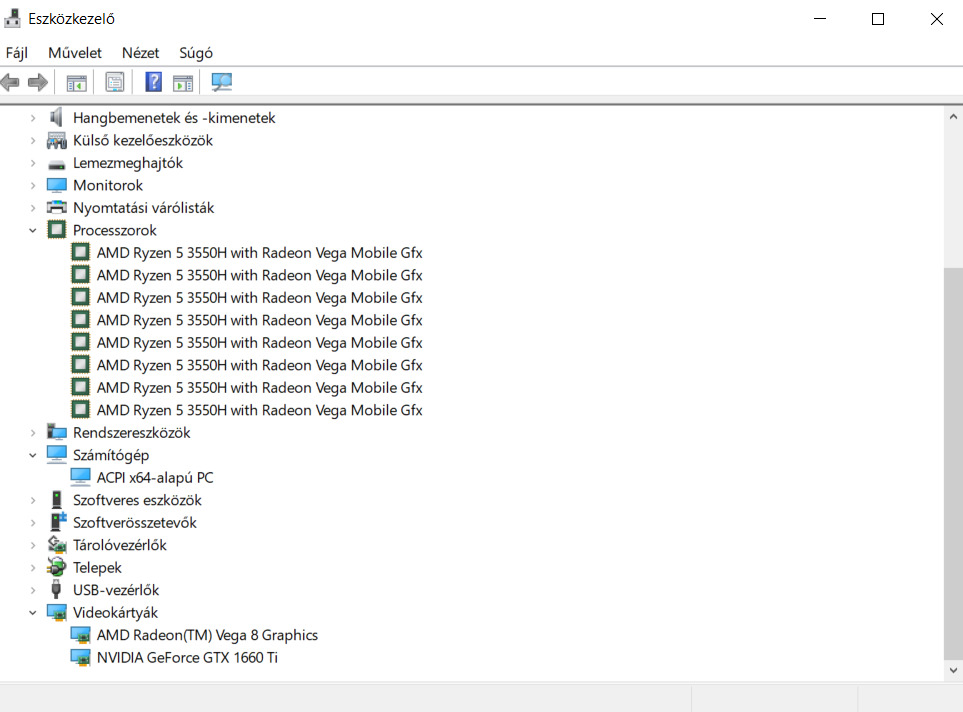Click the monitor icon beside Monitorok
The width and height of the screenshot is (963, 712).
(57, 185)
